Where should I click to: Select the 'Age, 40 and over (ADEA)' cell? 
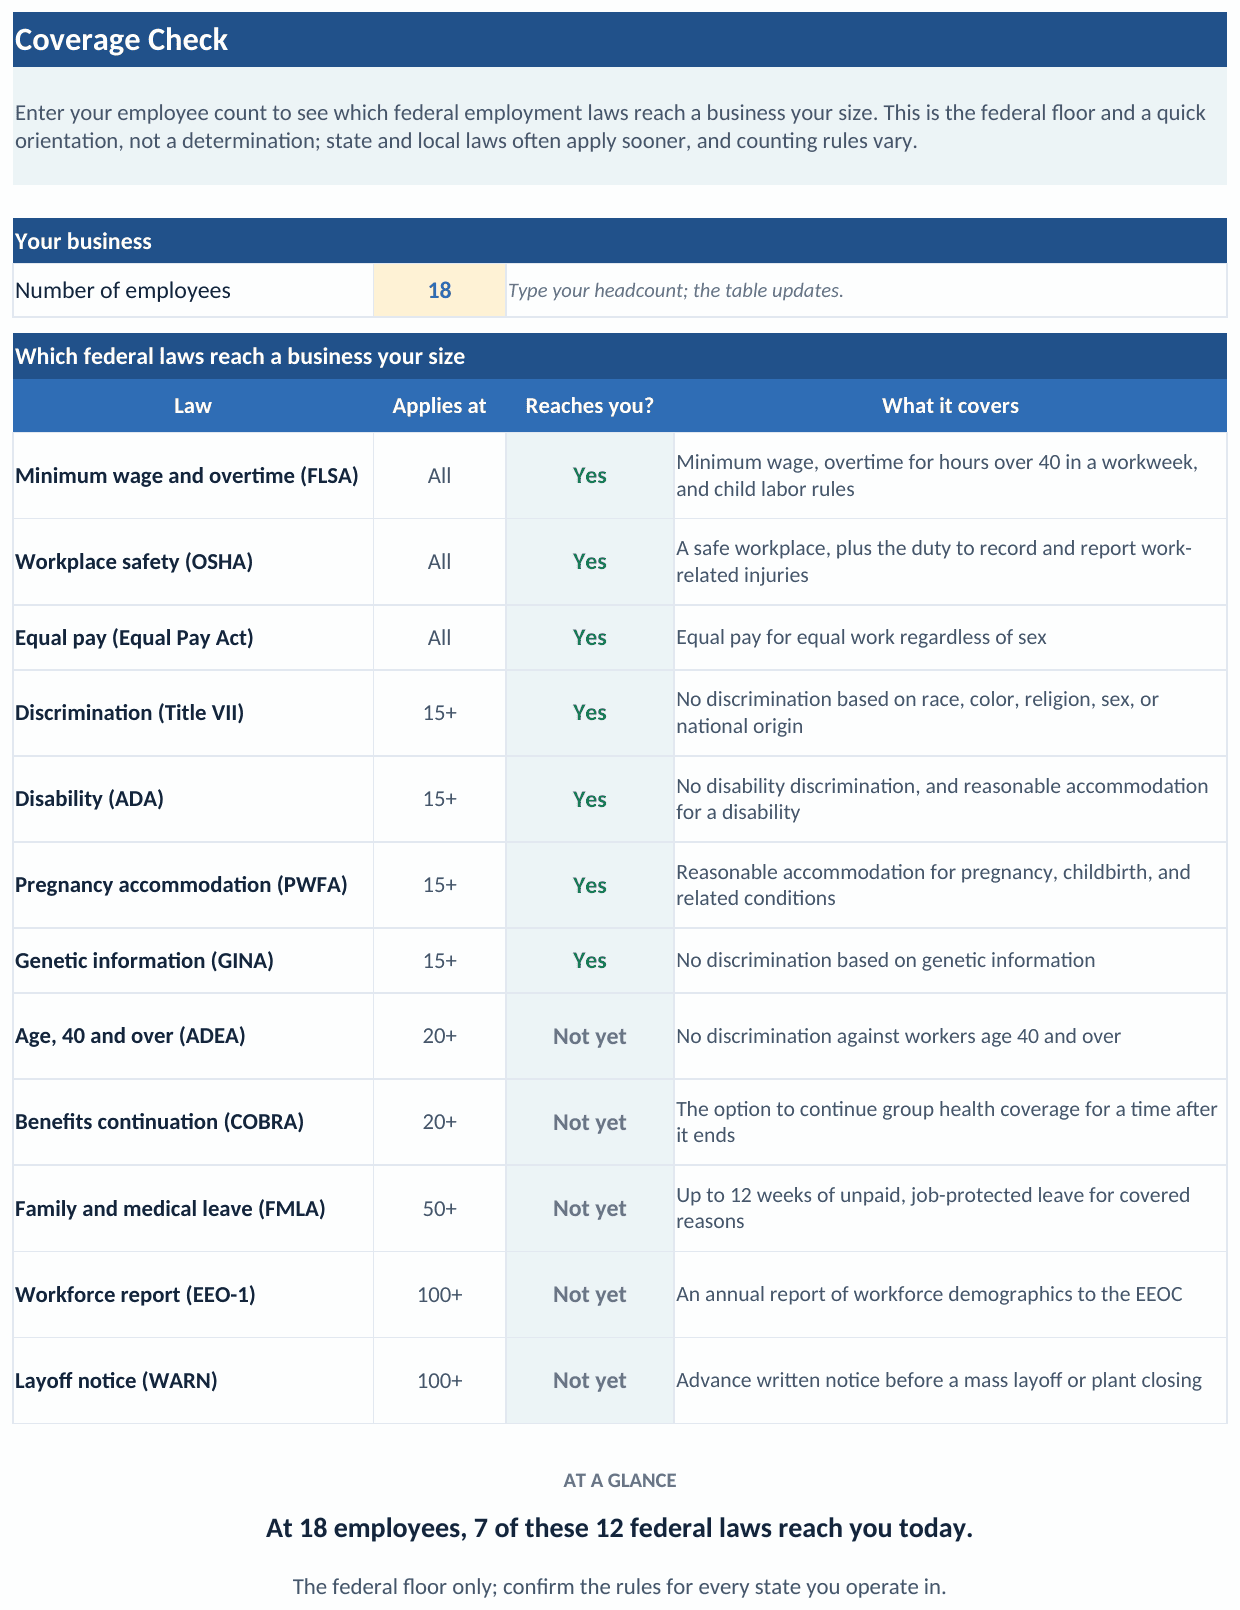pos(193,1036)
